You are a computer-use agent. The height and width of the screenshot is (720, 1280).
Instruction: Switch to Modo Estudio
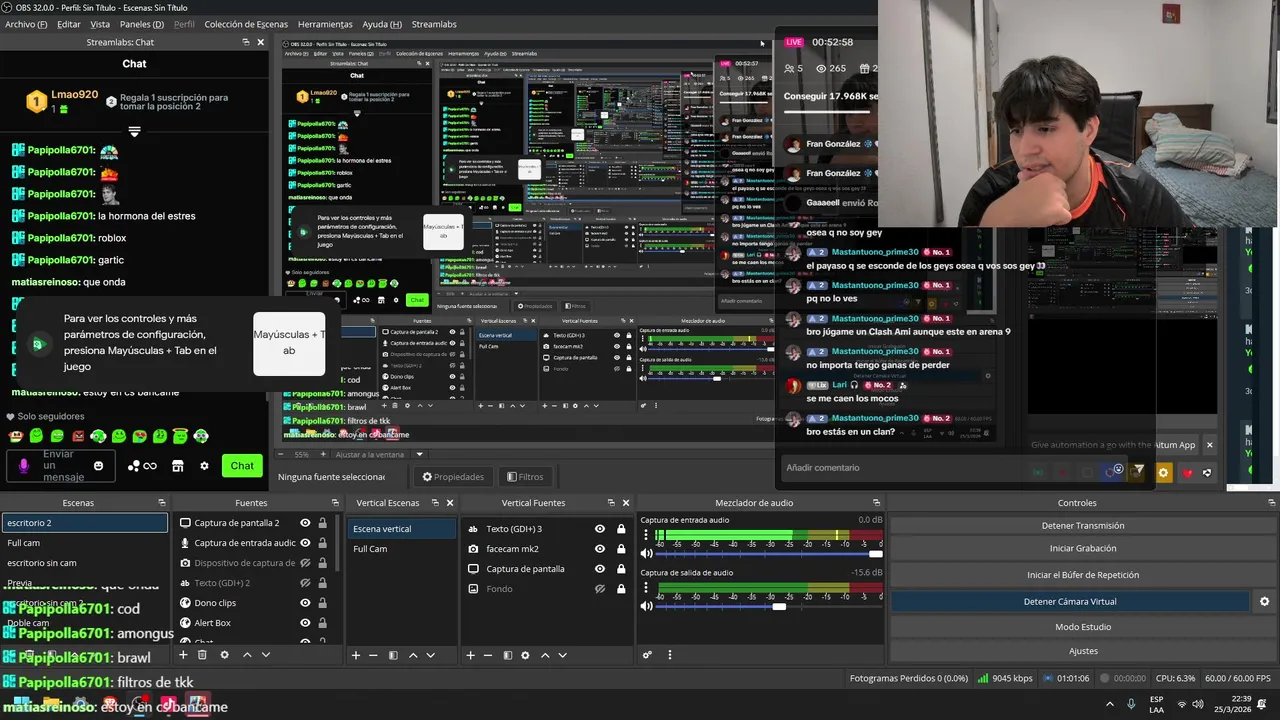coord(1082,627)
